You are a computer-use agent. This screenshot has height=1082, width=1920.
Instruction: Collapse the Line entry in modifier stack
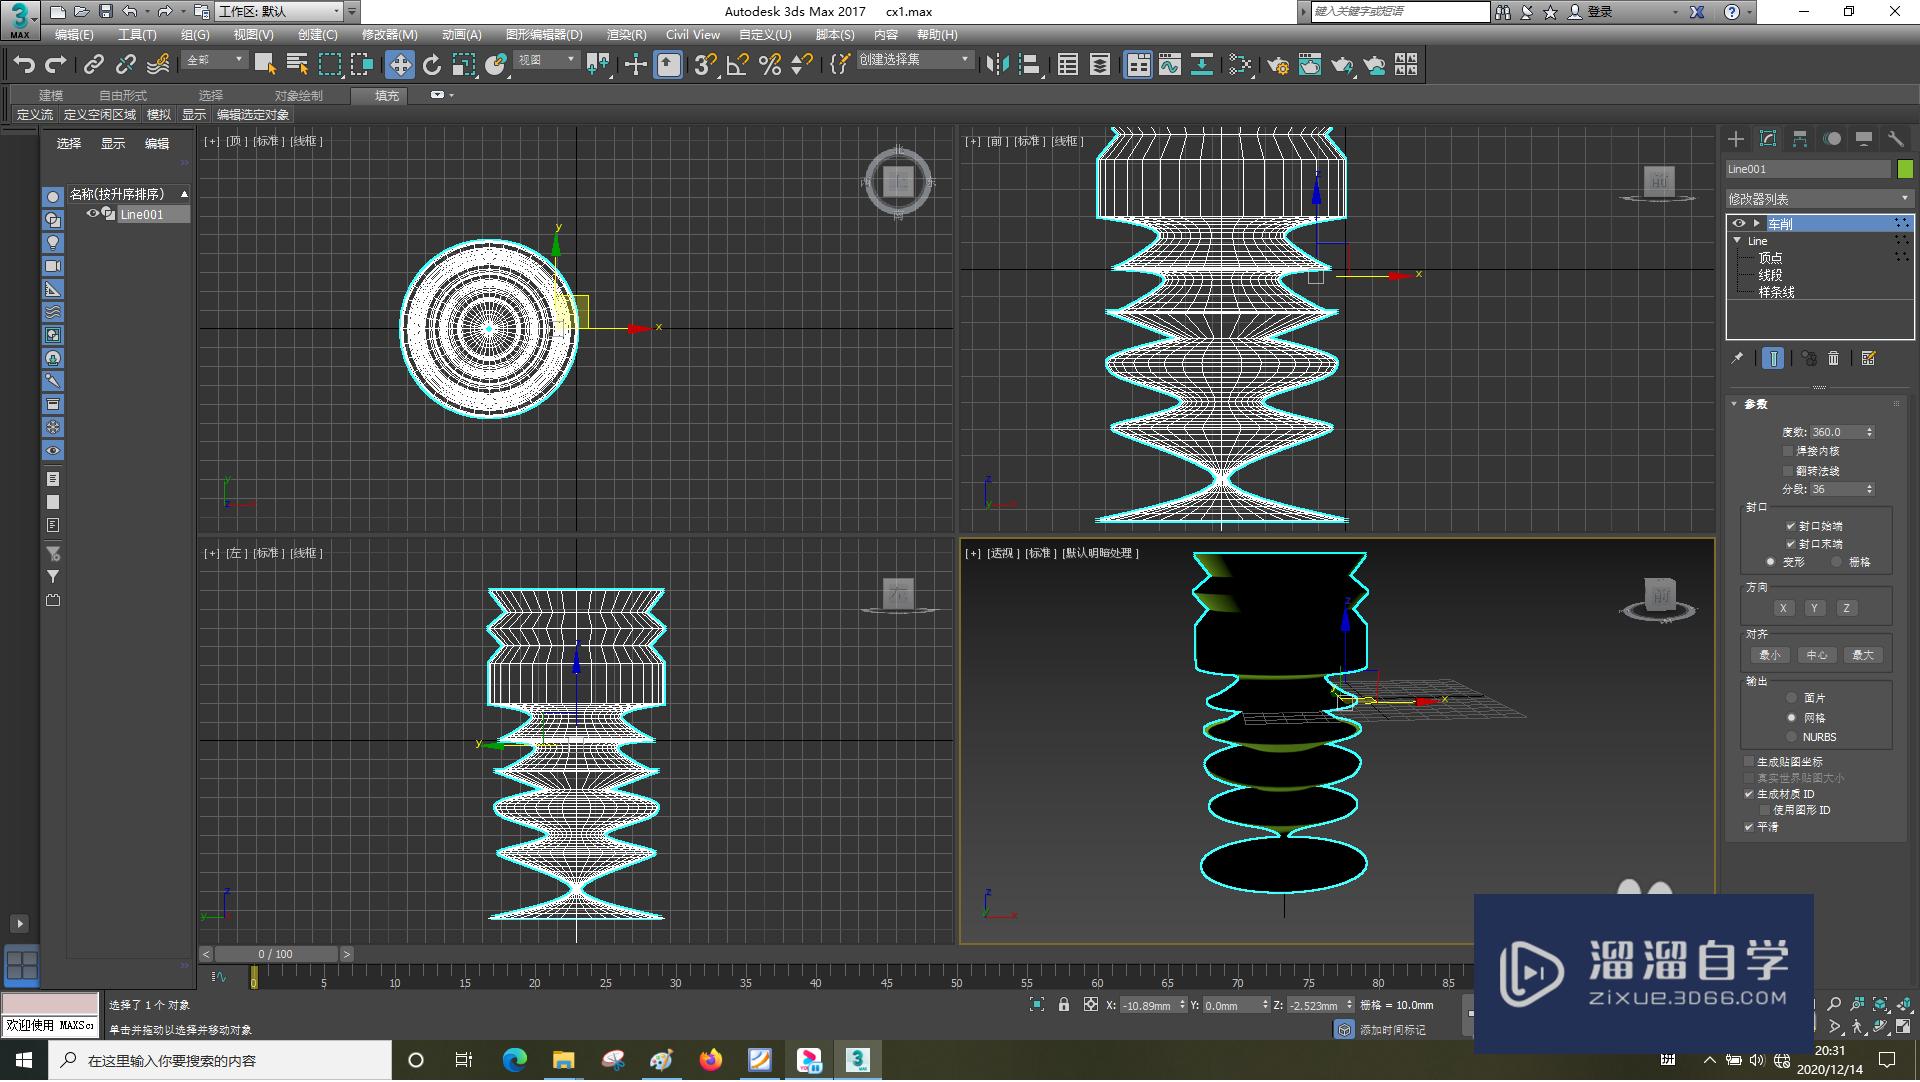point(1737,241)
